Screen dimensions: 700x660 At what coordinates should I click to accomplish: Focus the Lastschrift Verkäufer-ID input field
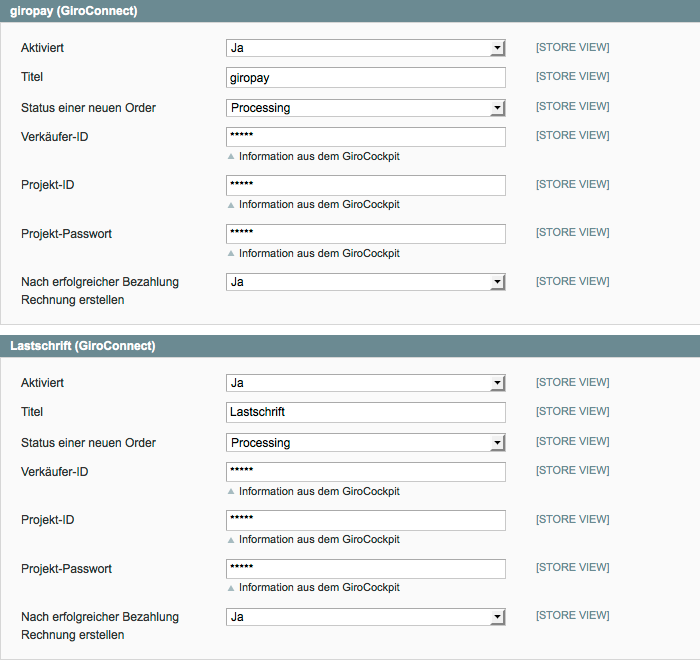tap(366, 472)
